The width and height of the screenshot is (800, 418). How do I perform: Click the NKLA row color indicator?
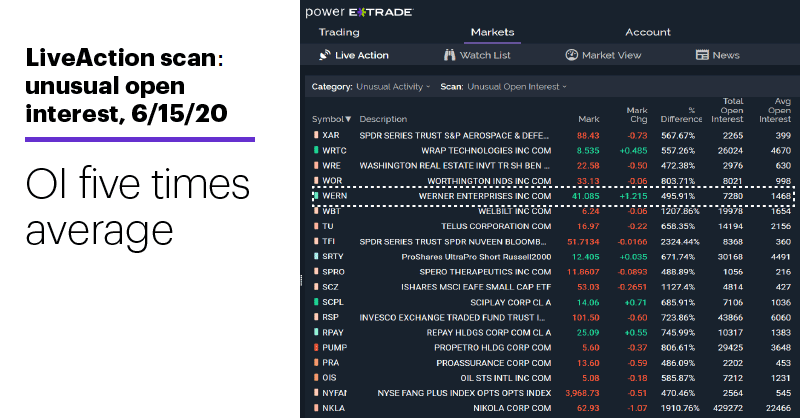click(x=316, y=408)
